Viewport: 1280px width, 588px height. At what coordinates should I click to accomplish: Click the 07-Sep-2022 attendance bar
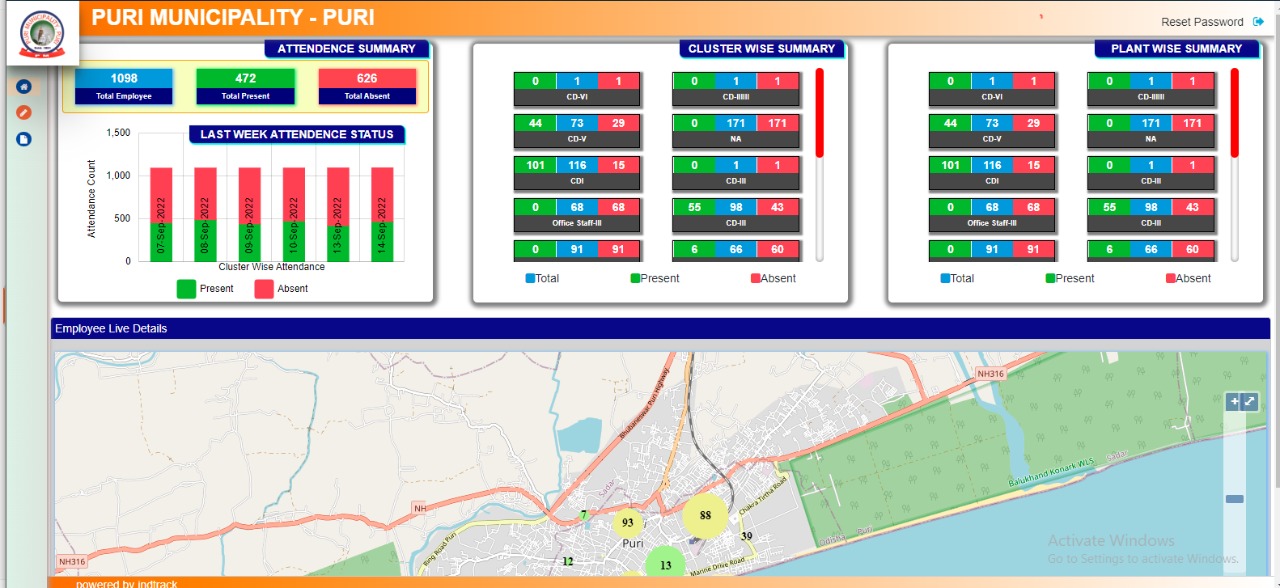coord(162,214)
